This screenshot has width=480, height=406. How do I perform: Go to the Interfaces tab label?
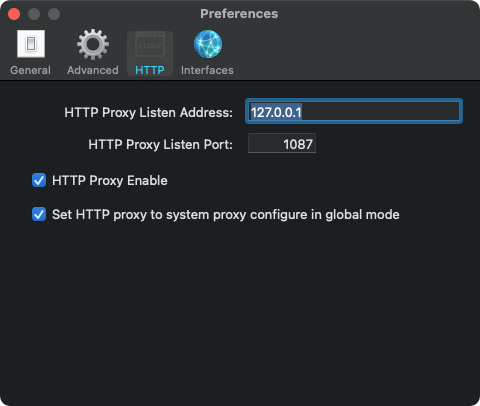tap(207, 70)
